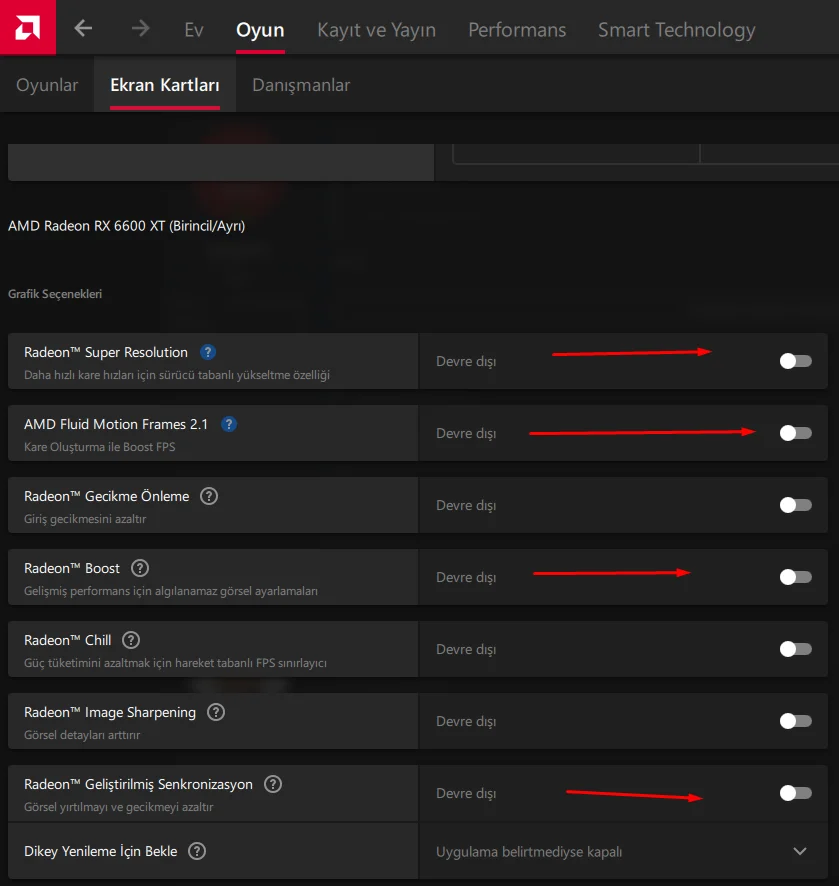Show help for Radeon Gecikme Önleme
Viewport: 839px width, 886px height.
209,496
